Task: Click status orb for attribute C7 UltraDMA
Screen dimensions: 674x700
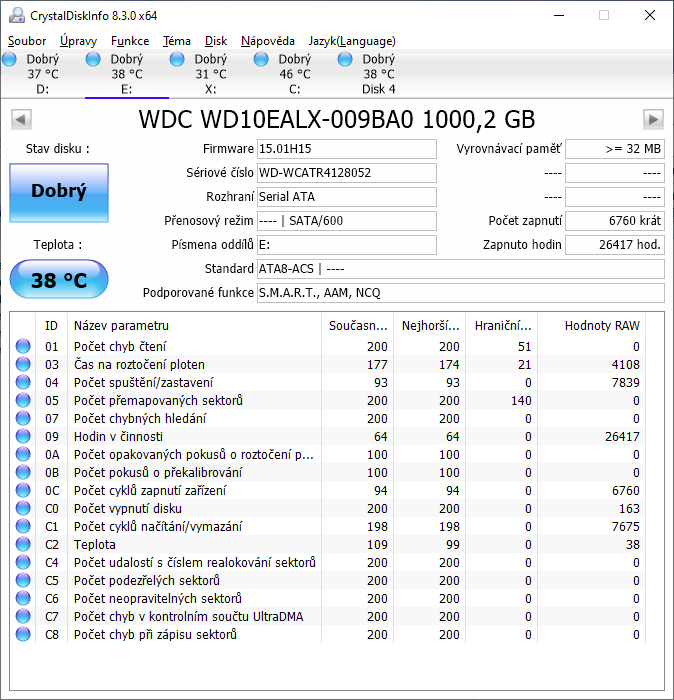Action: pyautogui.click(x=23, y=617)
